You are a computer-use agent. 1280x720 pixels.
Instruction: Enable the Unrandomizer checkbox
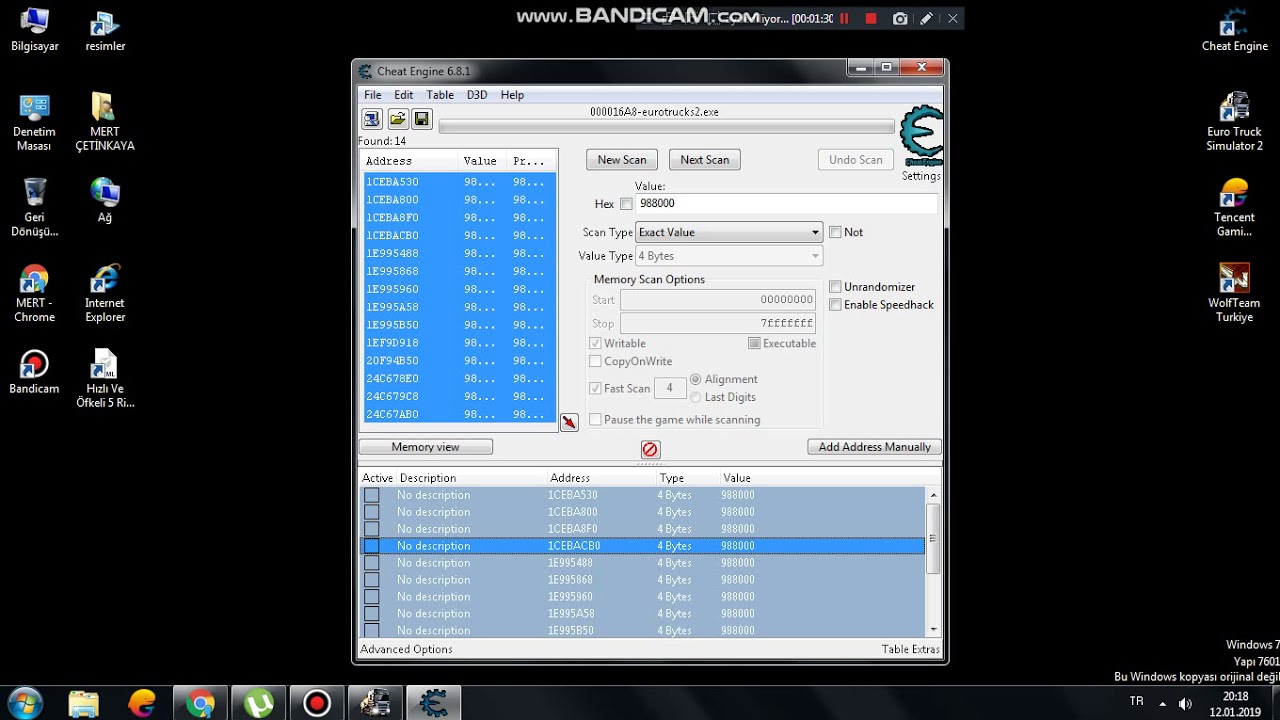coord(835,287)
